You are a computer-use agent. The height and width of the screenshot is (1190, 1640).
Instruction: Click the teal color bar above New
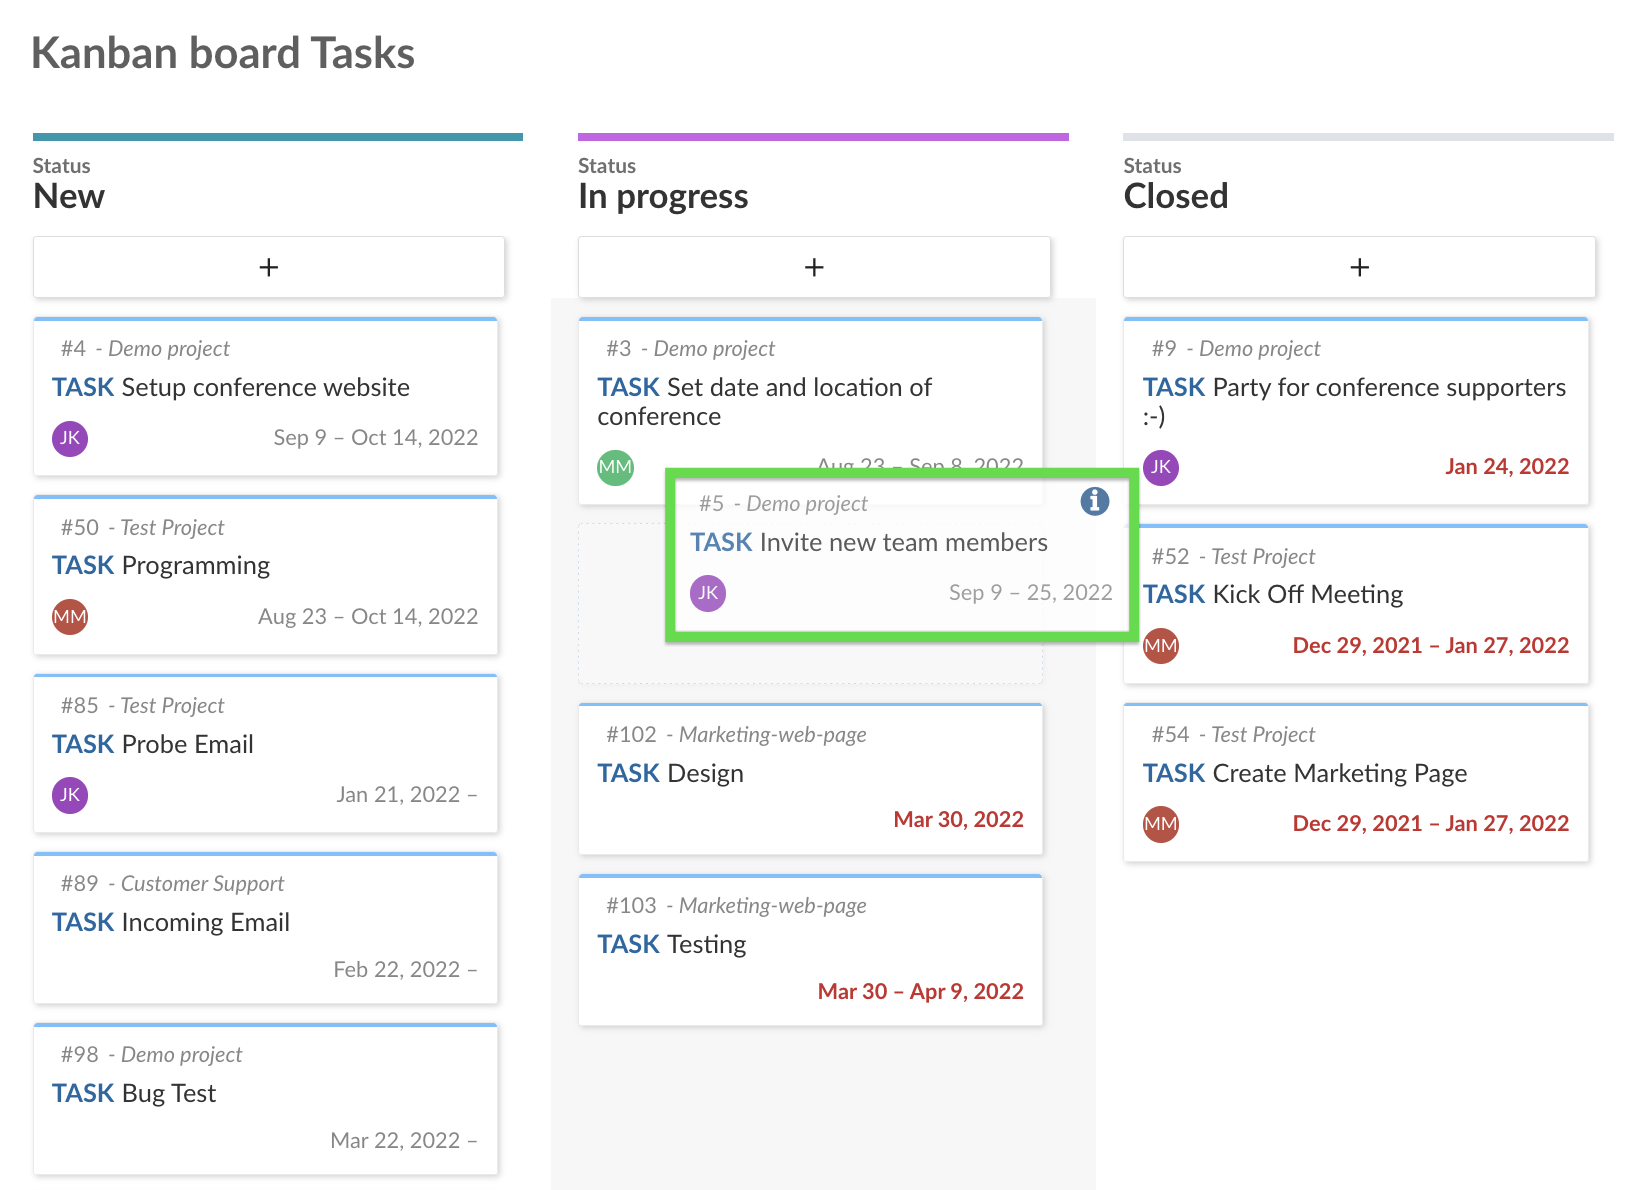(278, 137)
